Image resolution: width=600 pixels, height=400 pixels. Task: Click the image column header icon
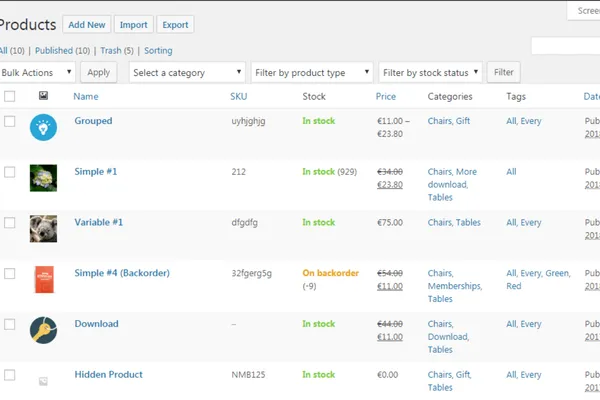pyautogui.click(x=43, y=96)
